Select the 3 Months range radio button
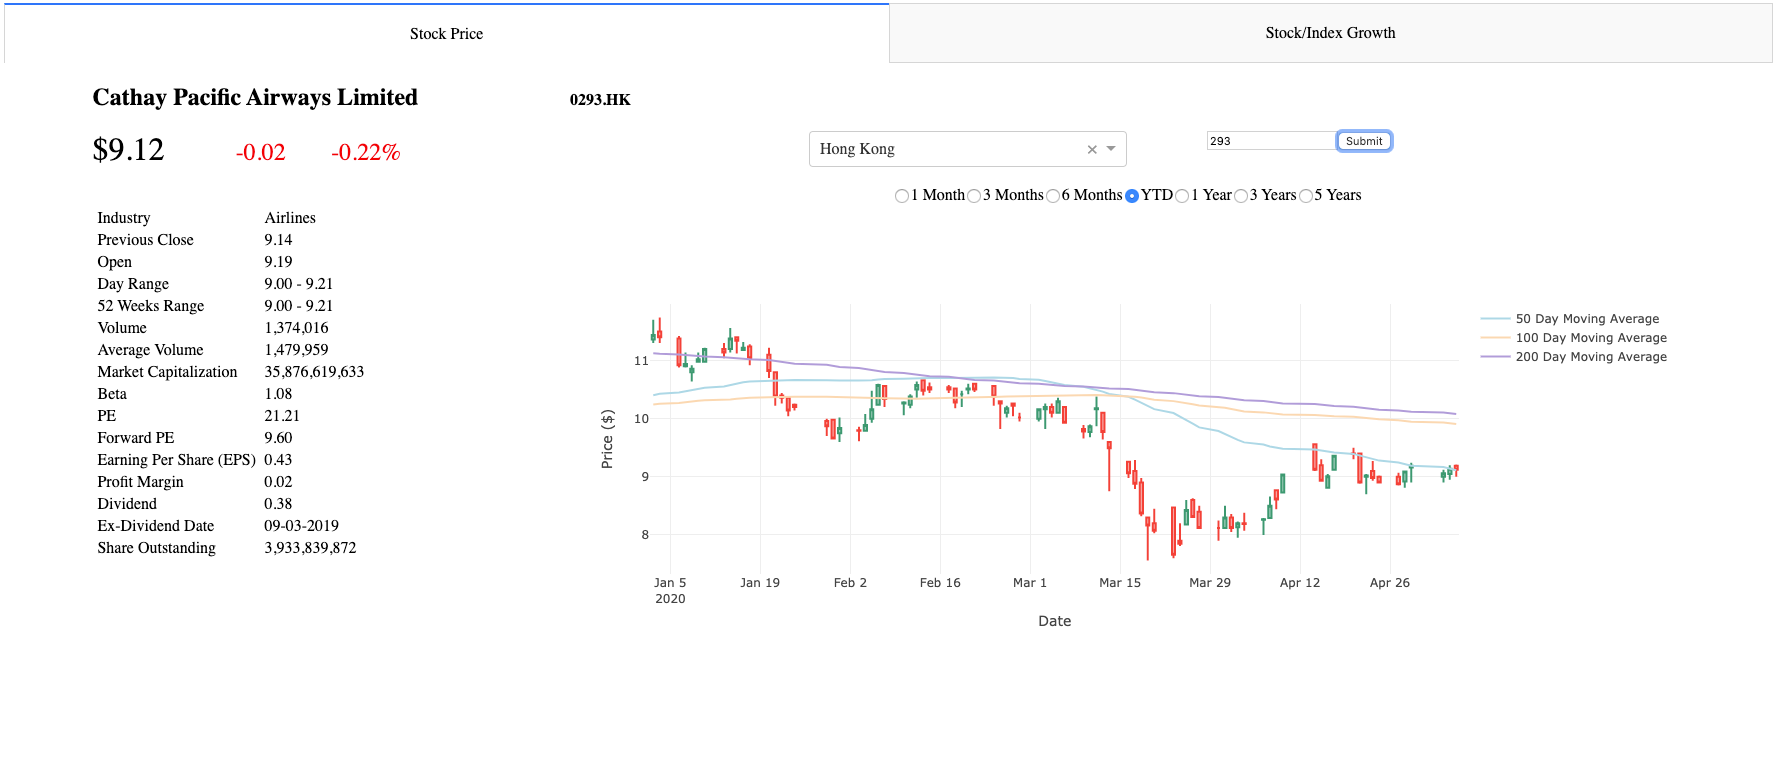Viewport: 1778px width, 779px height. click(974, 196)
